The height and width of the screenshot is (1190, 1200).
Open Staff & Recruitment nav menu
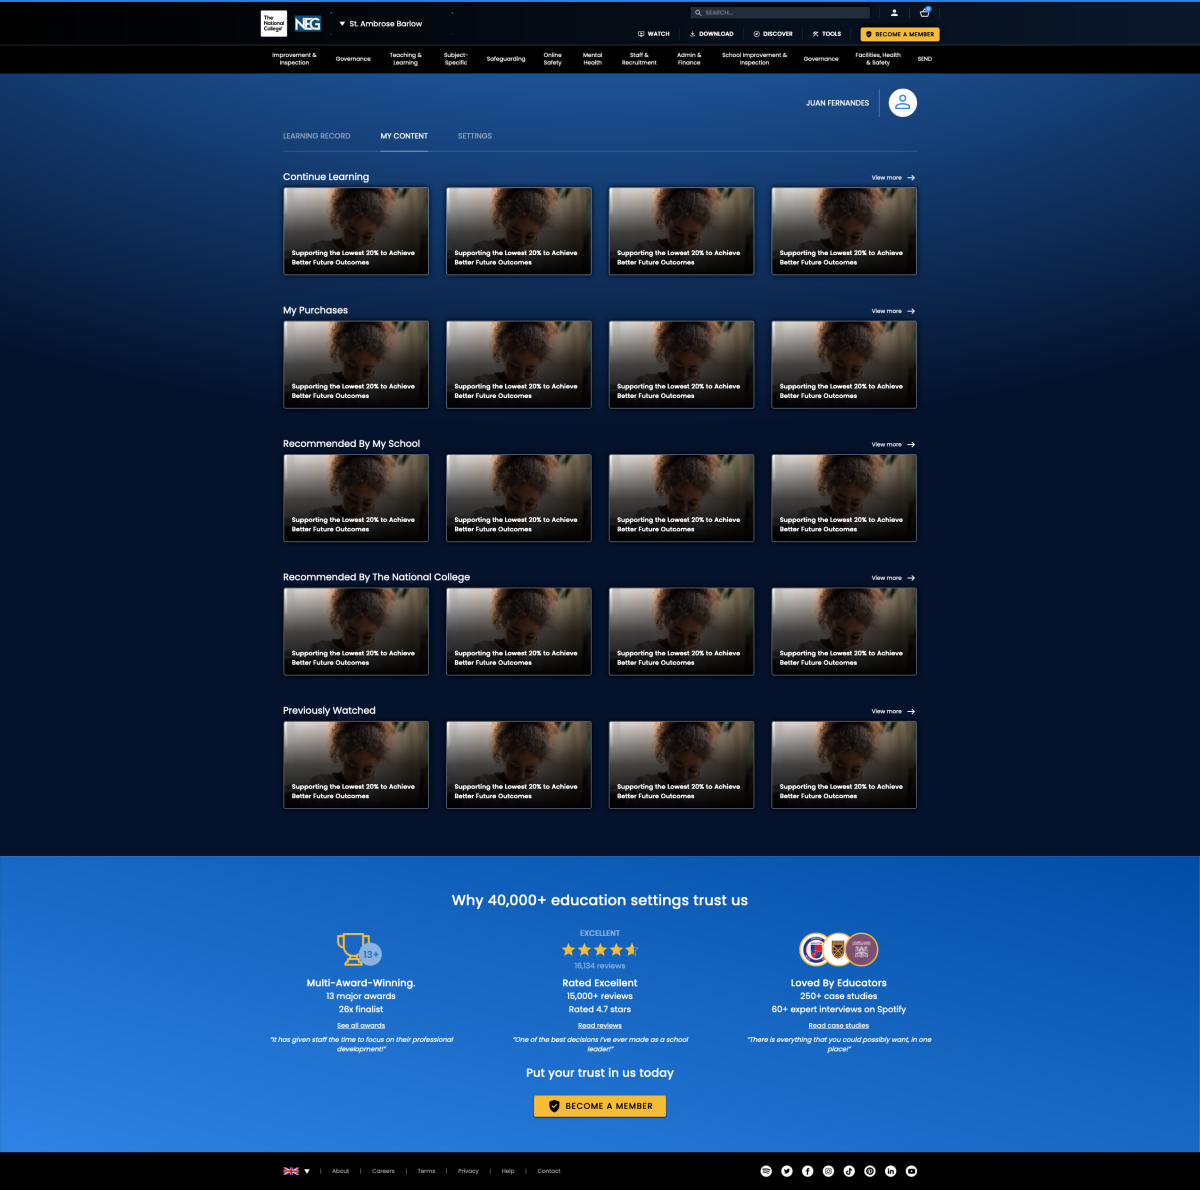pos(639,59)
